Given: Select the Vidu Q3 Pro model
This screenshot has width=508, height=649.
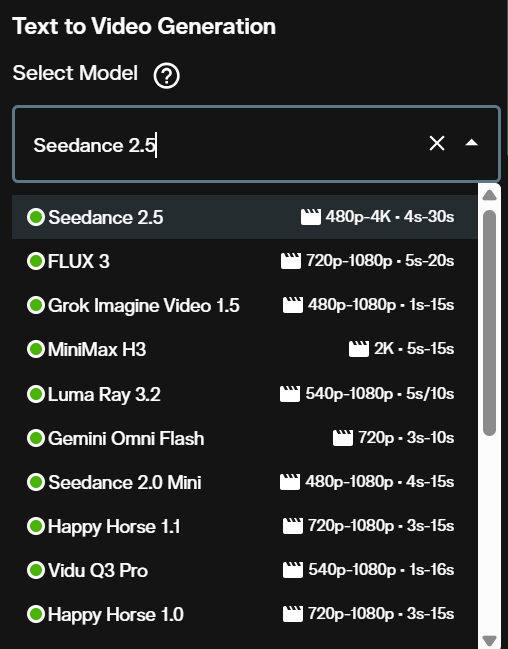Looking at the screenshot, I should click(x=245, y=570).
